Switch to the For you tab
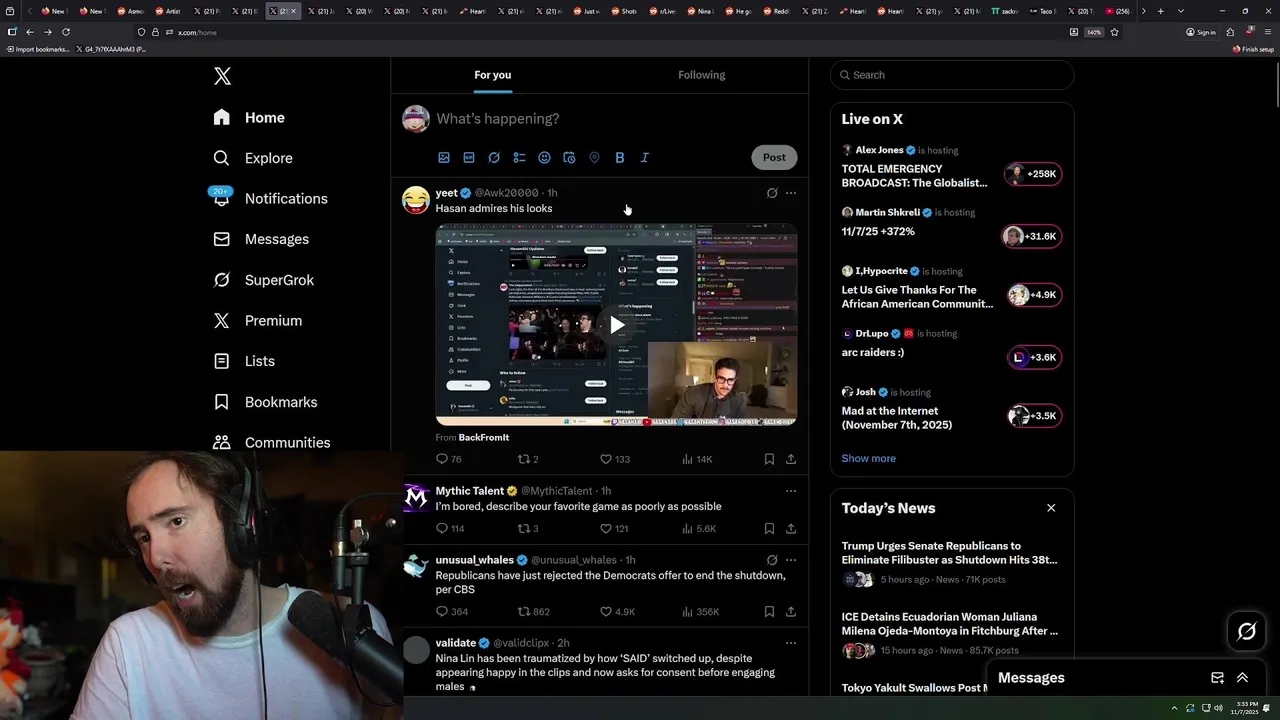The width and height of the screenshot is (1280, 720). pos(492,75)
